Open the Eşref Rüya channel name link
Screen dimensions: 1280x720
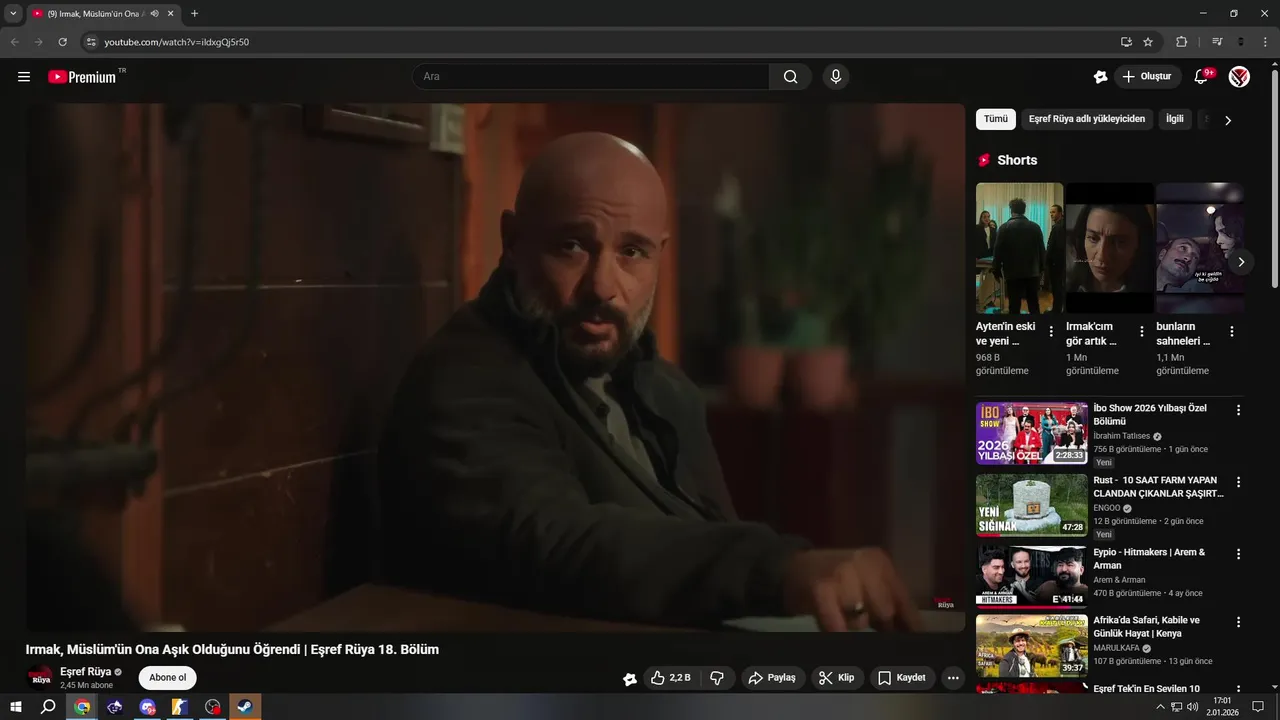(85, 672)
